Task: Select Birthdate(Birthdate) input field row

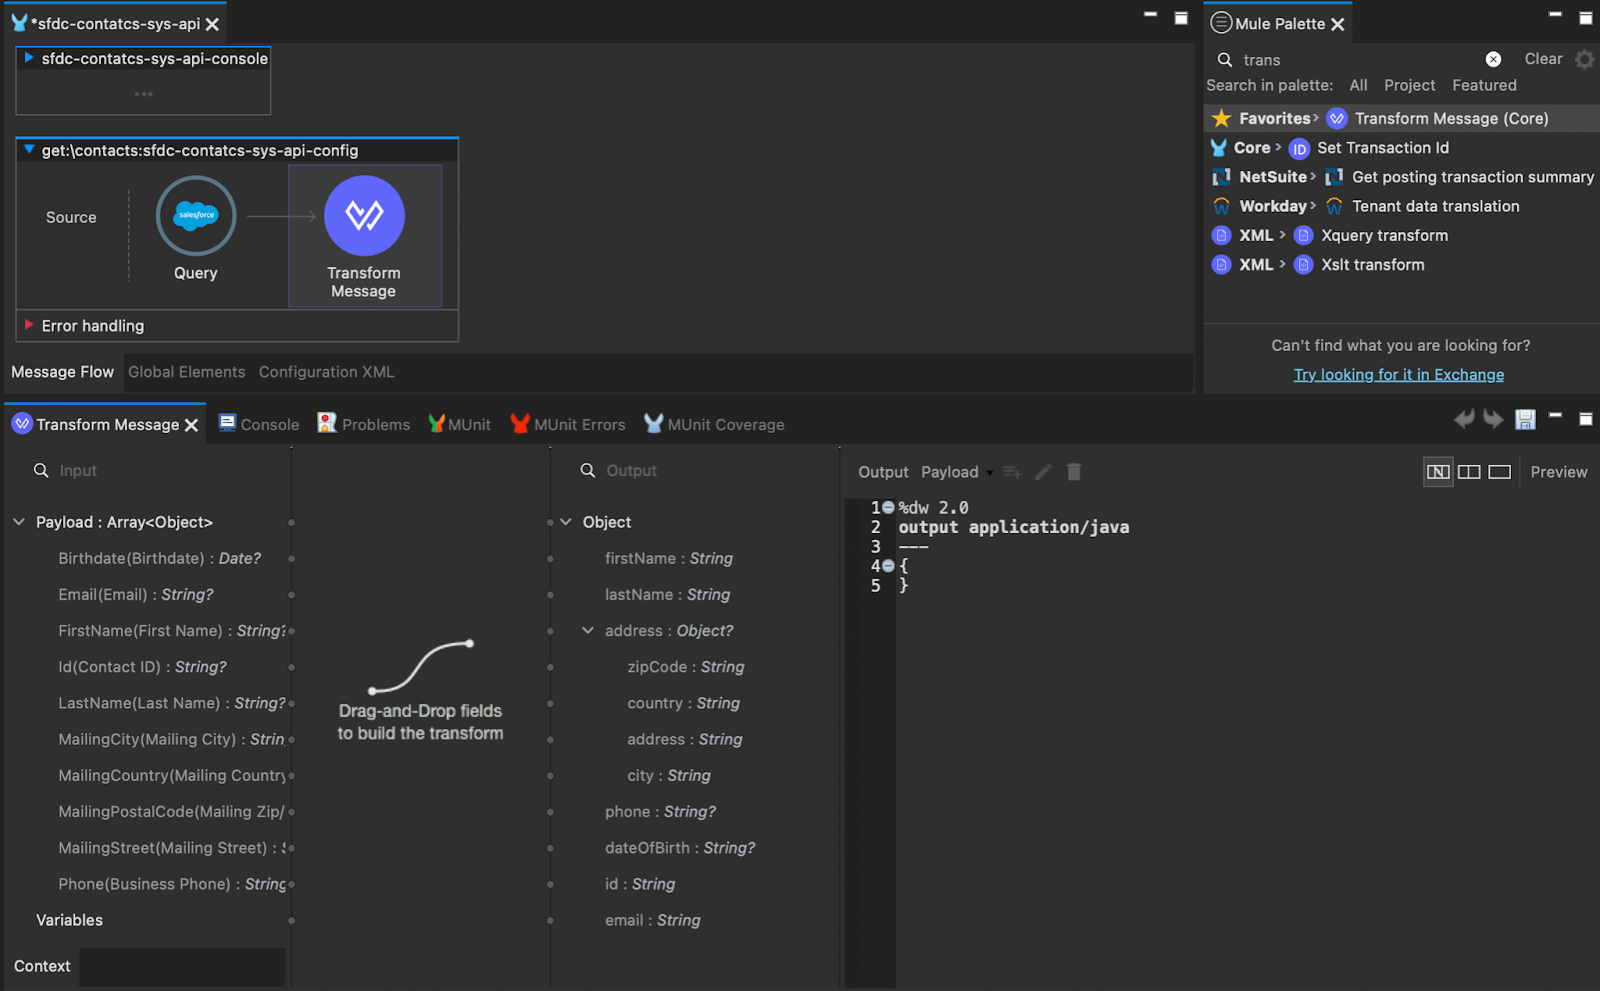Action: pos(160,558)
